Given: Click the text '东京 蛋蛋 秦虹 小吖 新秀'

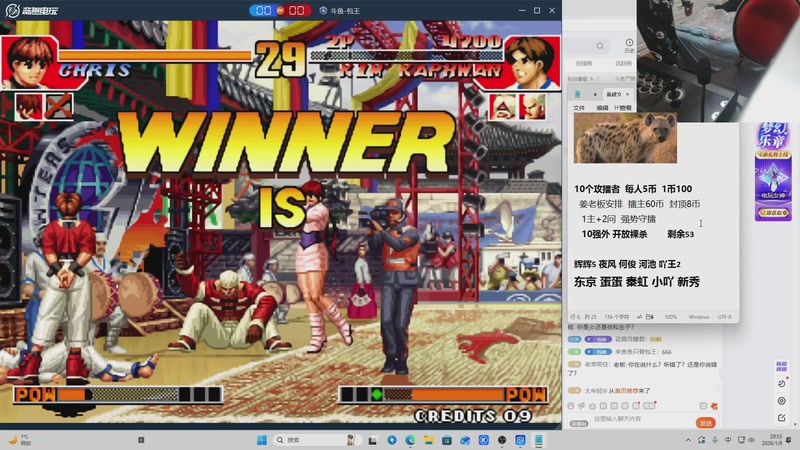Looking at the screenshot, I should [x=637, y=282].
